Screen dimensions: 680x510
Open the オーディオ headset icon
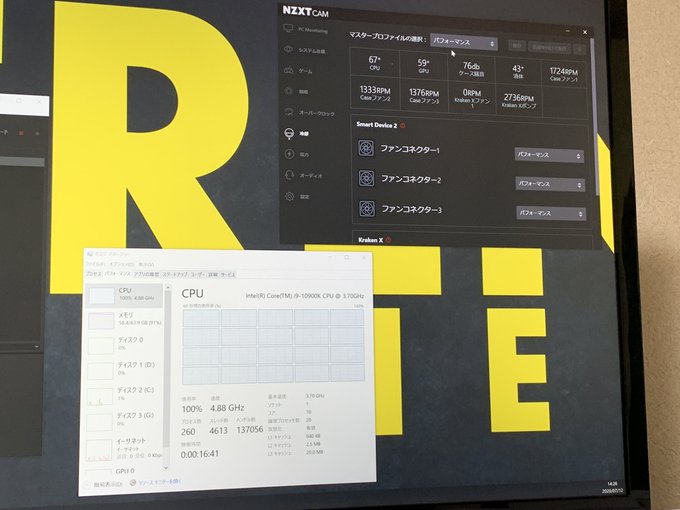pyautogui.click(x=289, y=175)
